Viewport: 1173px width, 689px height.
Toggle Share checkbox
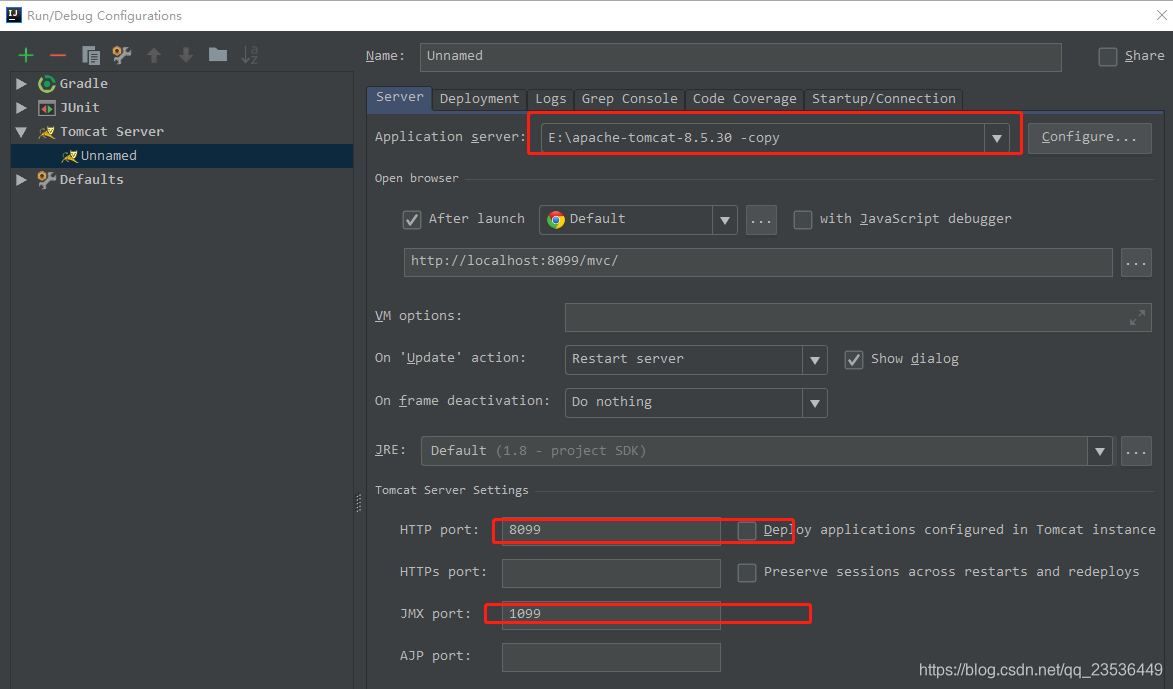click(1108, 57)
